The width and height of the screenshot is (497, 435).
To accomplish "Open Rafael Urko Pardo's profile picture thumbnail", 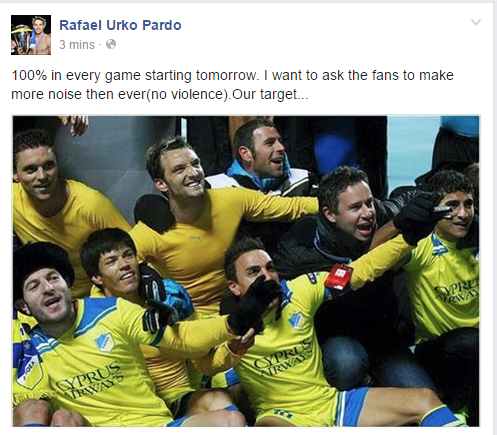I will point(31,35).
